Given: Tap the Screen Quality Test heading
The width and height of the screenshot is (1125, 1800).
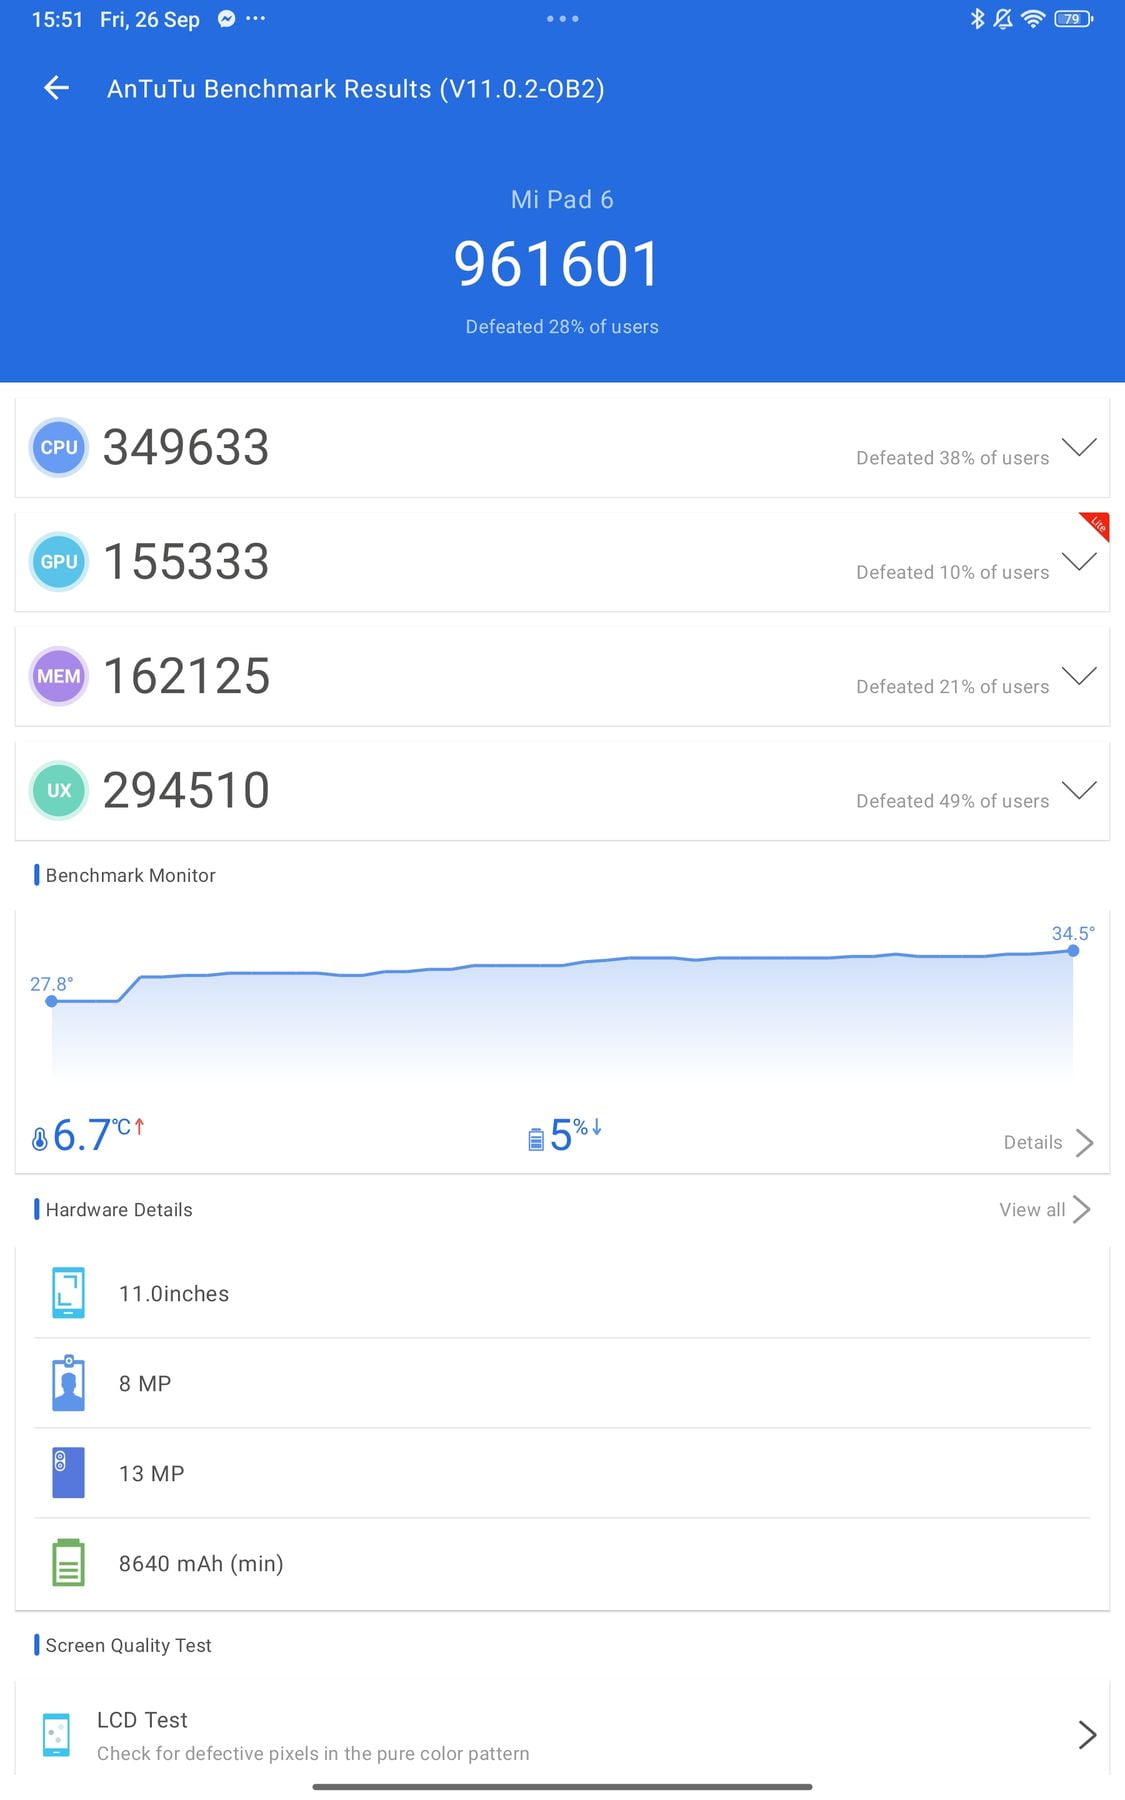Looking at the screenshot, I should pos(128,1645).
